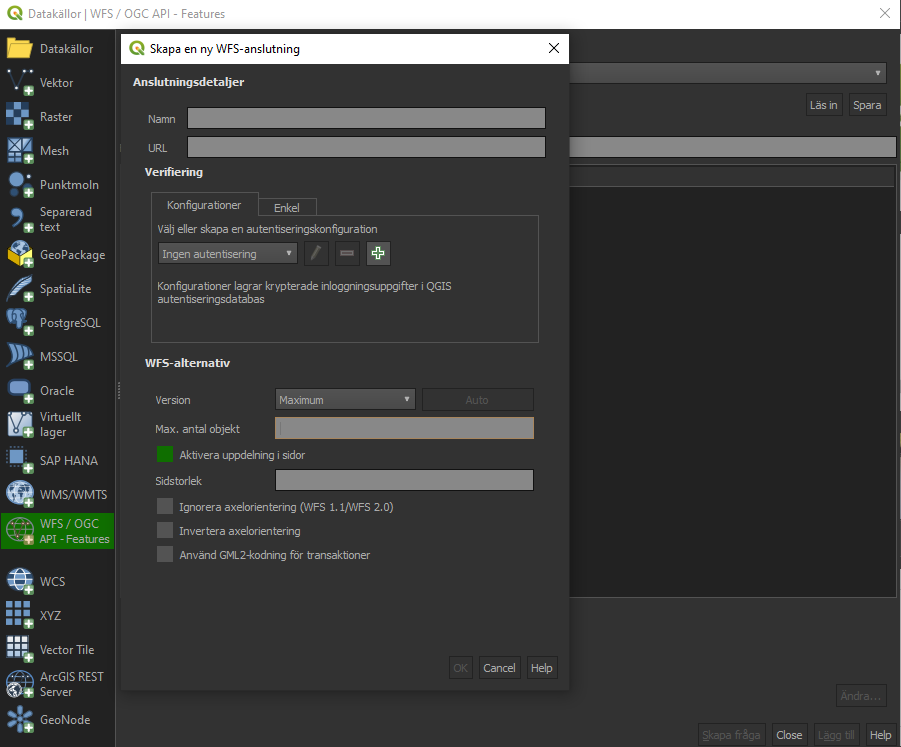The image size is (901, 747).
Task: Click the OK button
Action: click(x=460, y=668)
